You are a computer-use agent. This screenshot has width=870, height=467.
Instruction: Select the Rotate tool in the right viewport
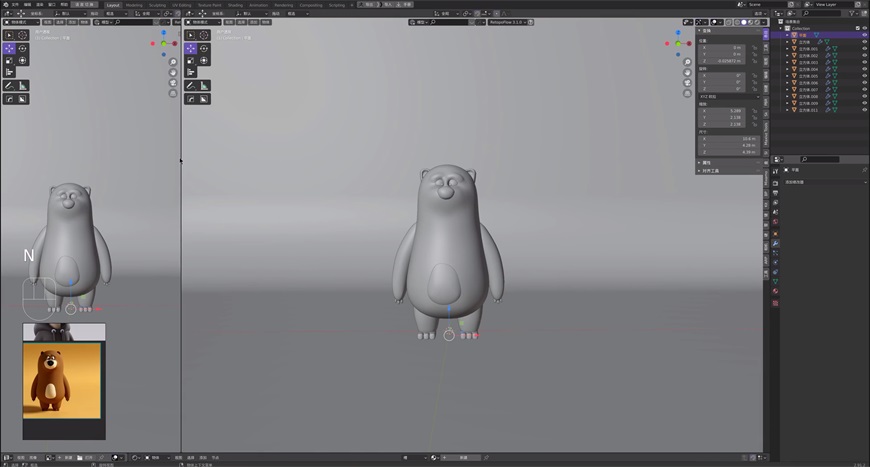coord(204,48)
